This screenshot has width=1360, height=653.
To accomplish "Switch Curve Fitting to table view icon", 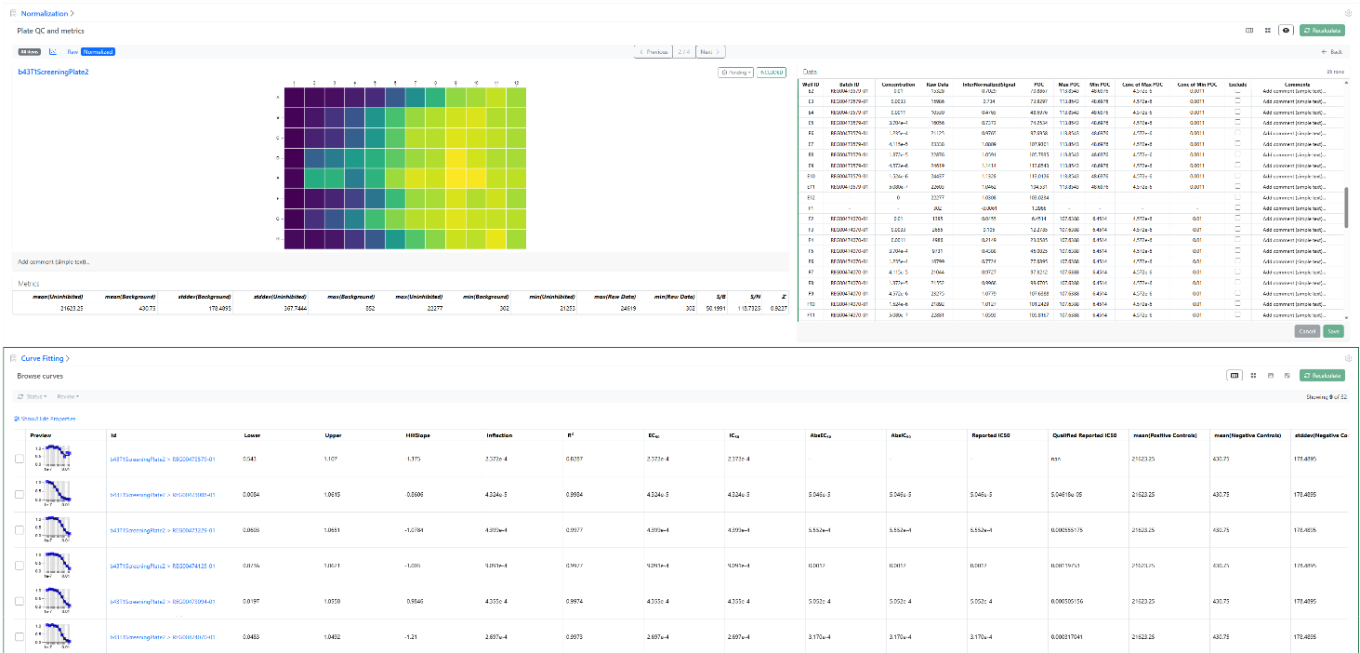I will 1235,375.
